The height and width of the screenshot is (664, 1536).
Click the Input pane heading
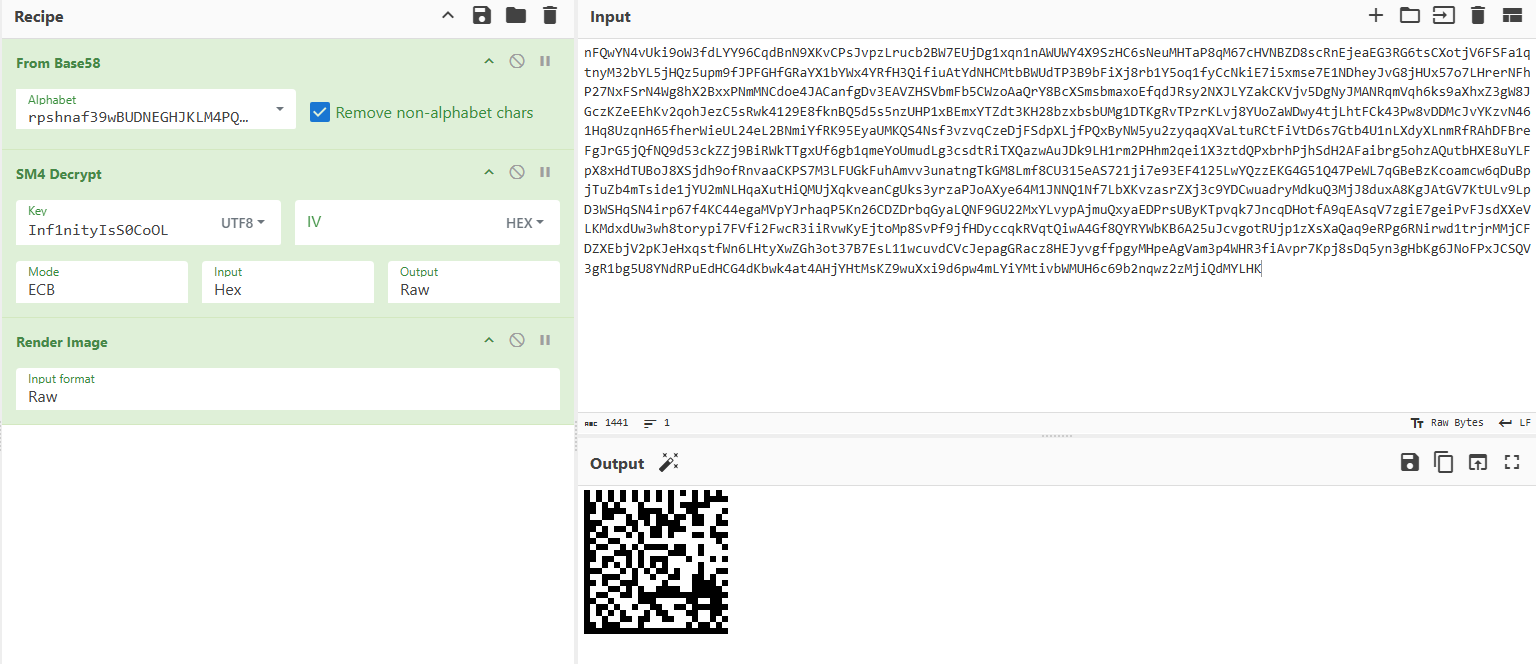610,17
